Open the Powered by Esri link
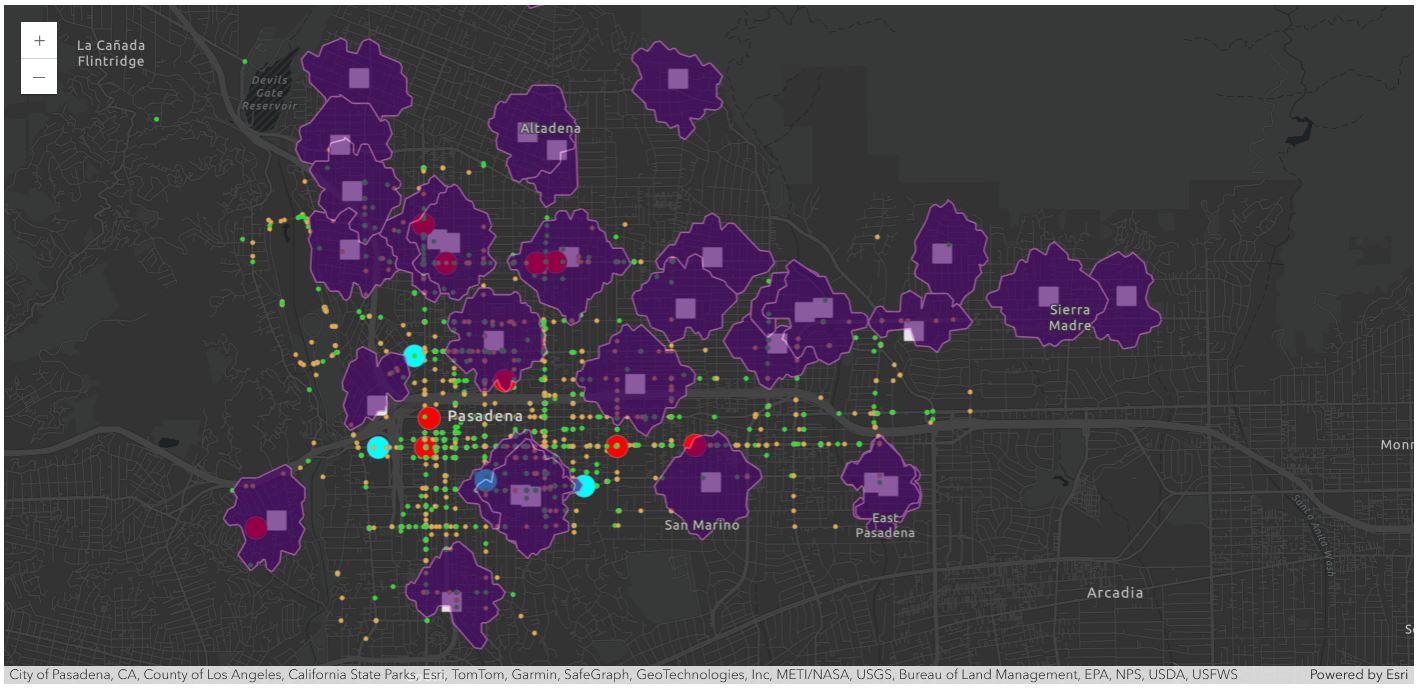This screenshot has width=1420, height=688. (x=1358, y=675)
